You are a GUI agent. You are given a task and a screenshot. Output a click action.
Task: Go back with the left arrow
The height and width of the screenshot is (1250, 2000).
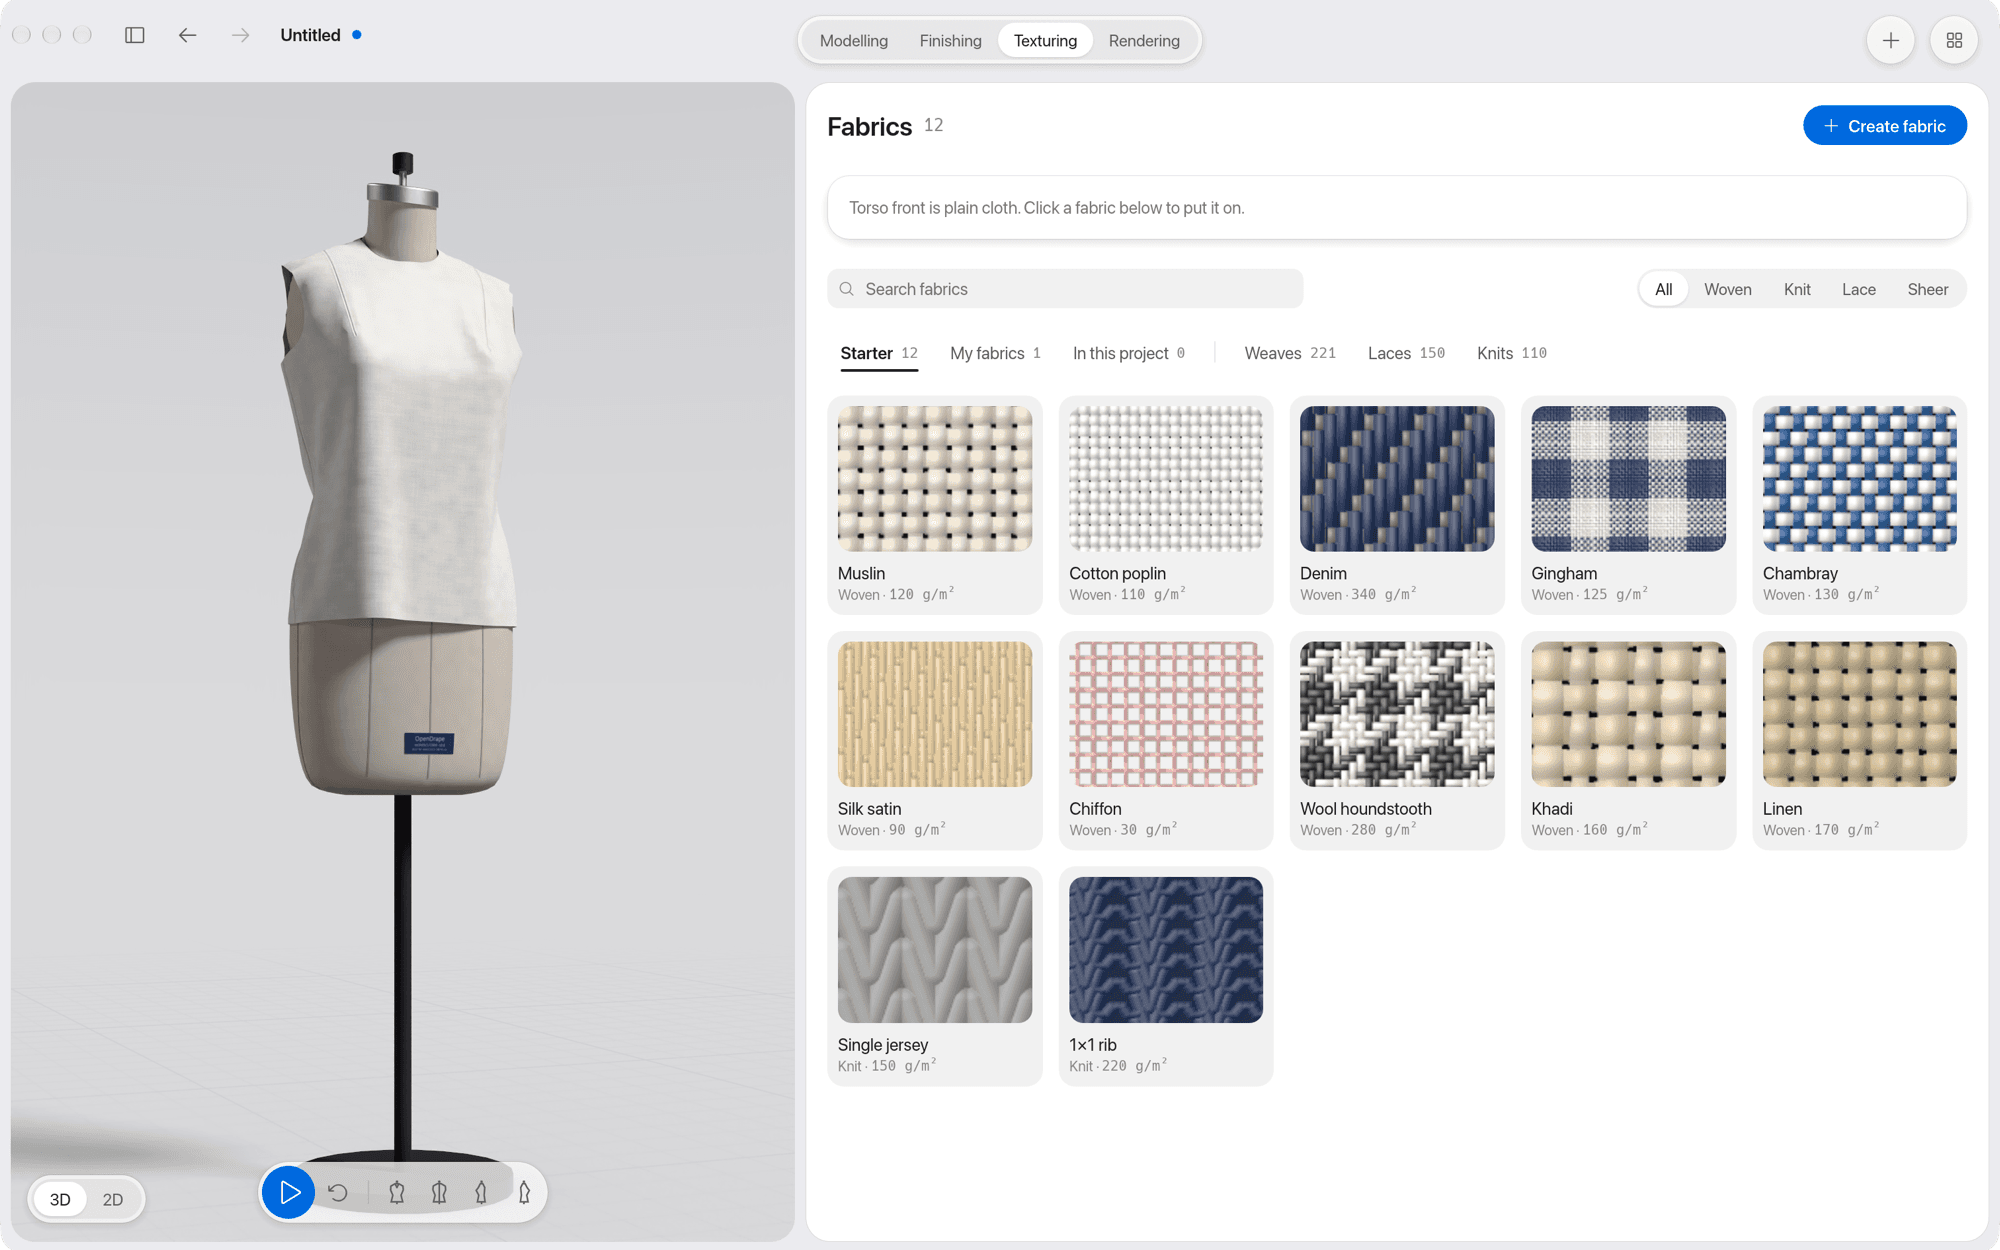(x=187, y=35)
